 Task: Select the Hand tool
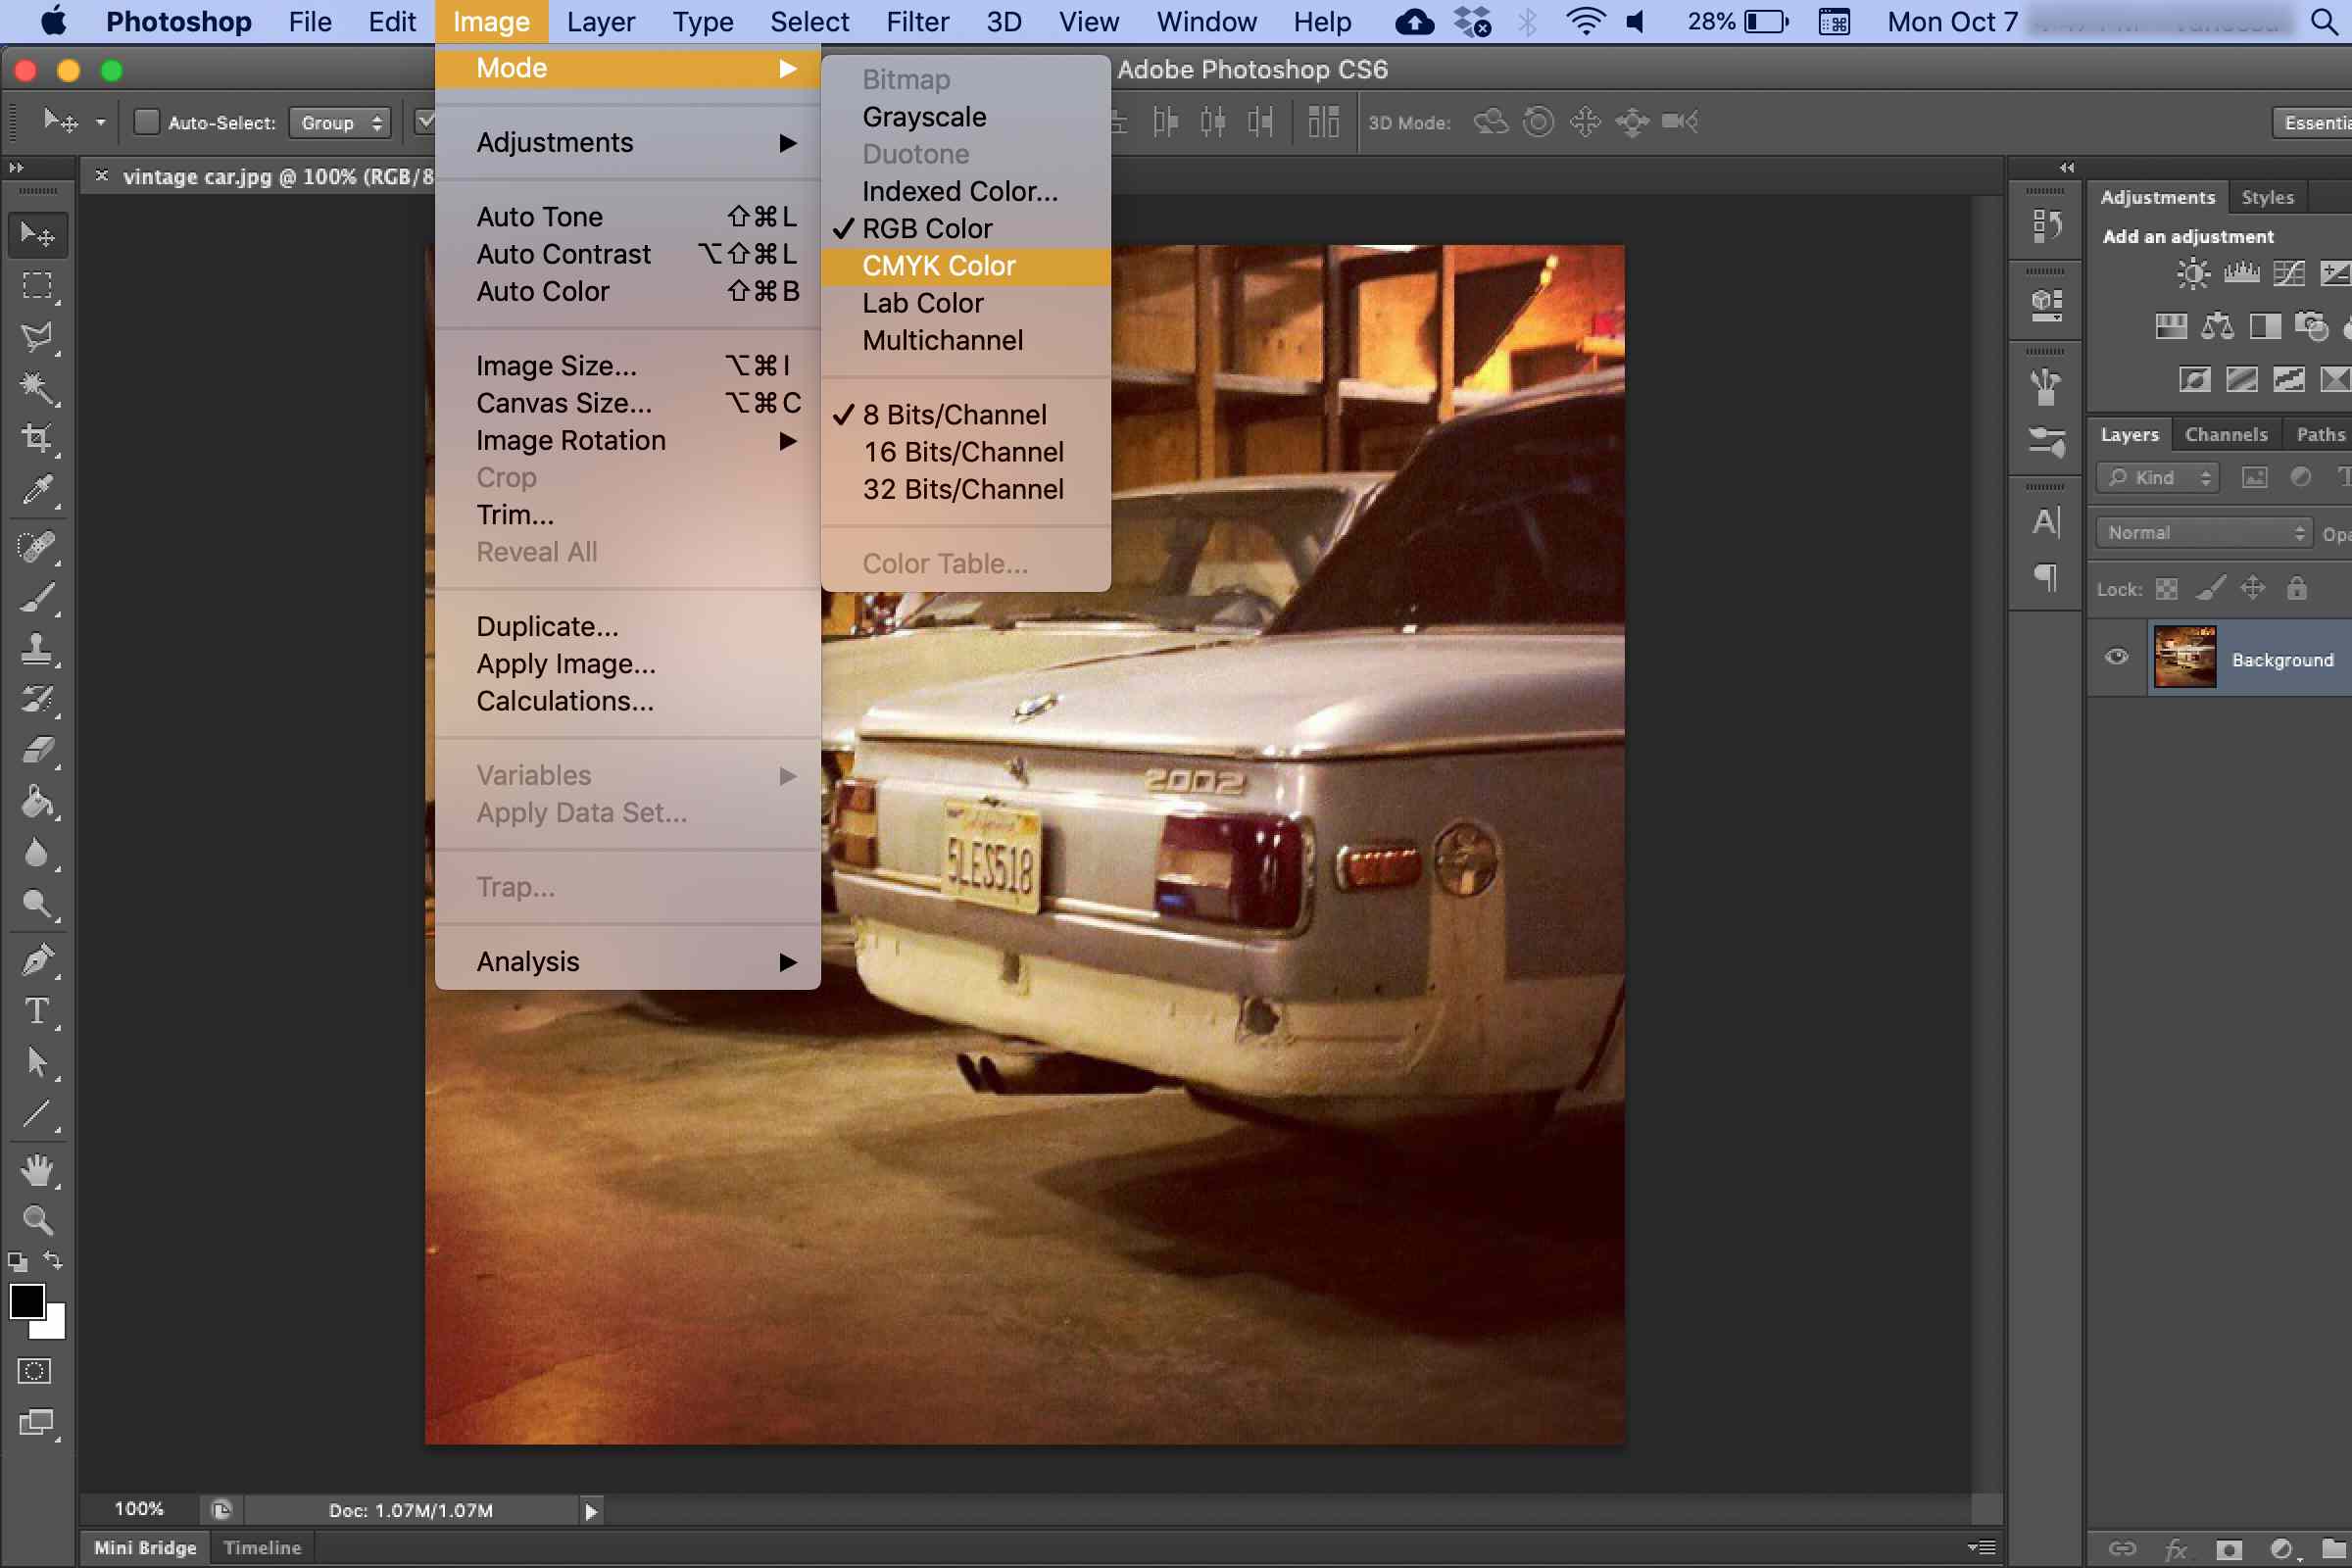pyautogui.click(x=38, y=1169)
